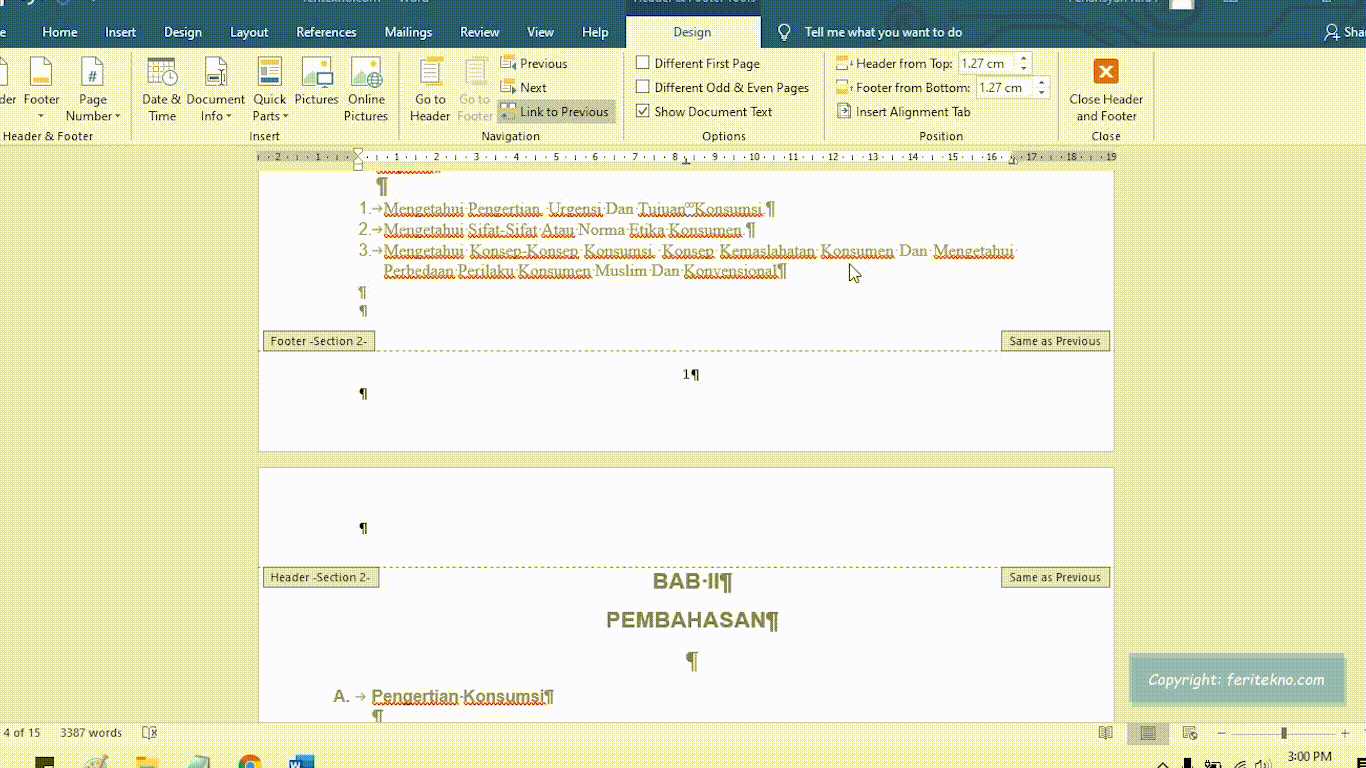Switch to the Insert tab
1366x768 pixels.
click(x=120, y=32)
